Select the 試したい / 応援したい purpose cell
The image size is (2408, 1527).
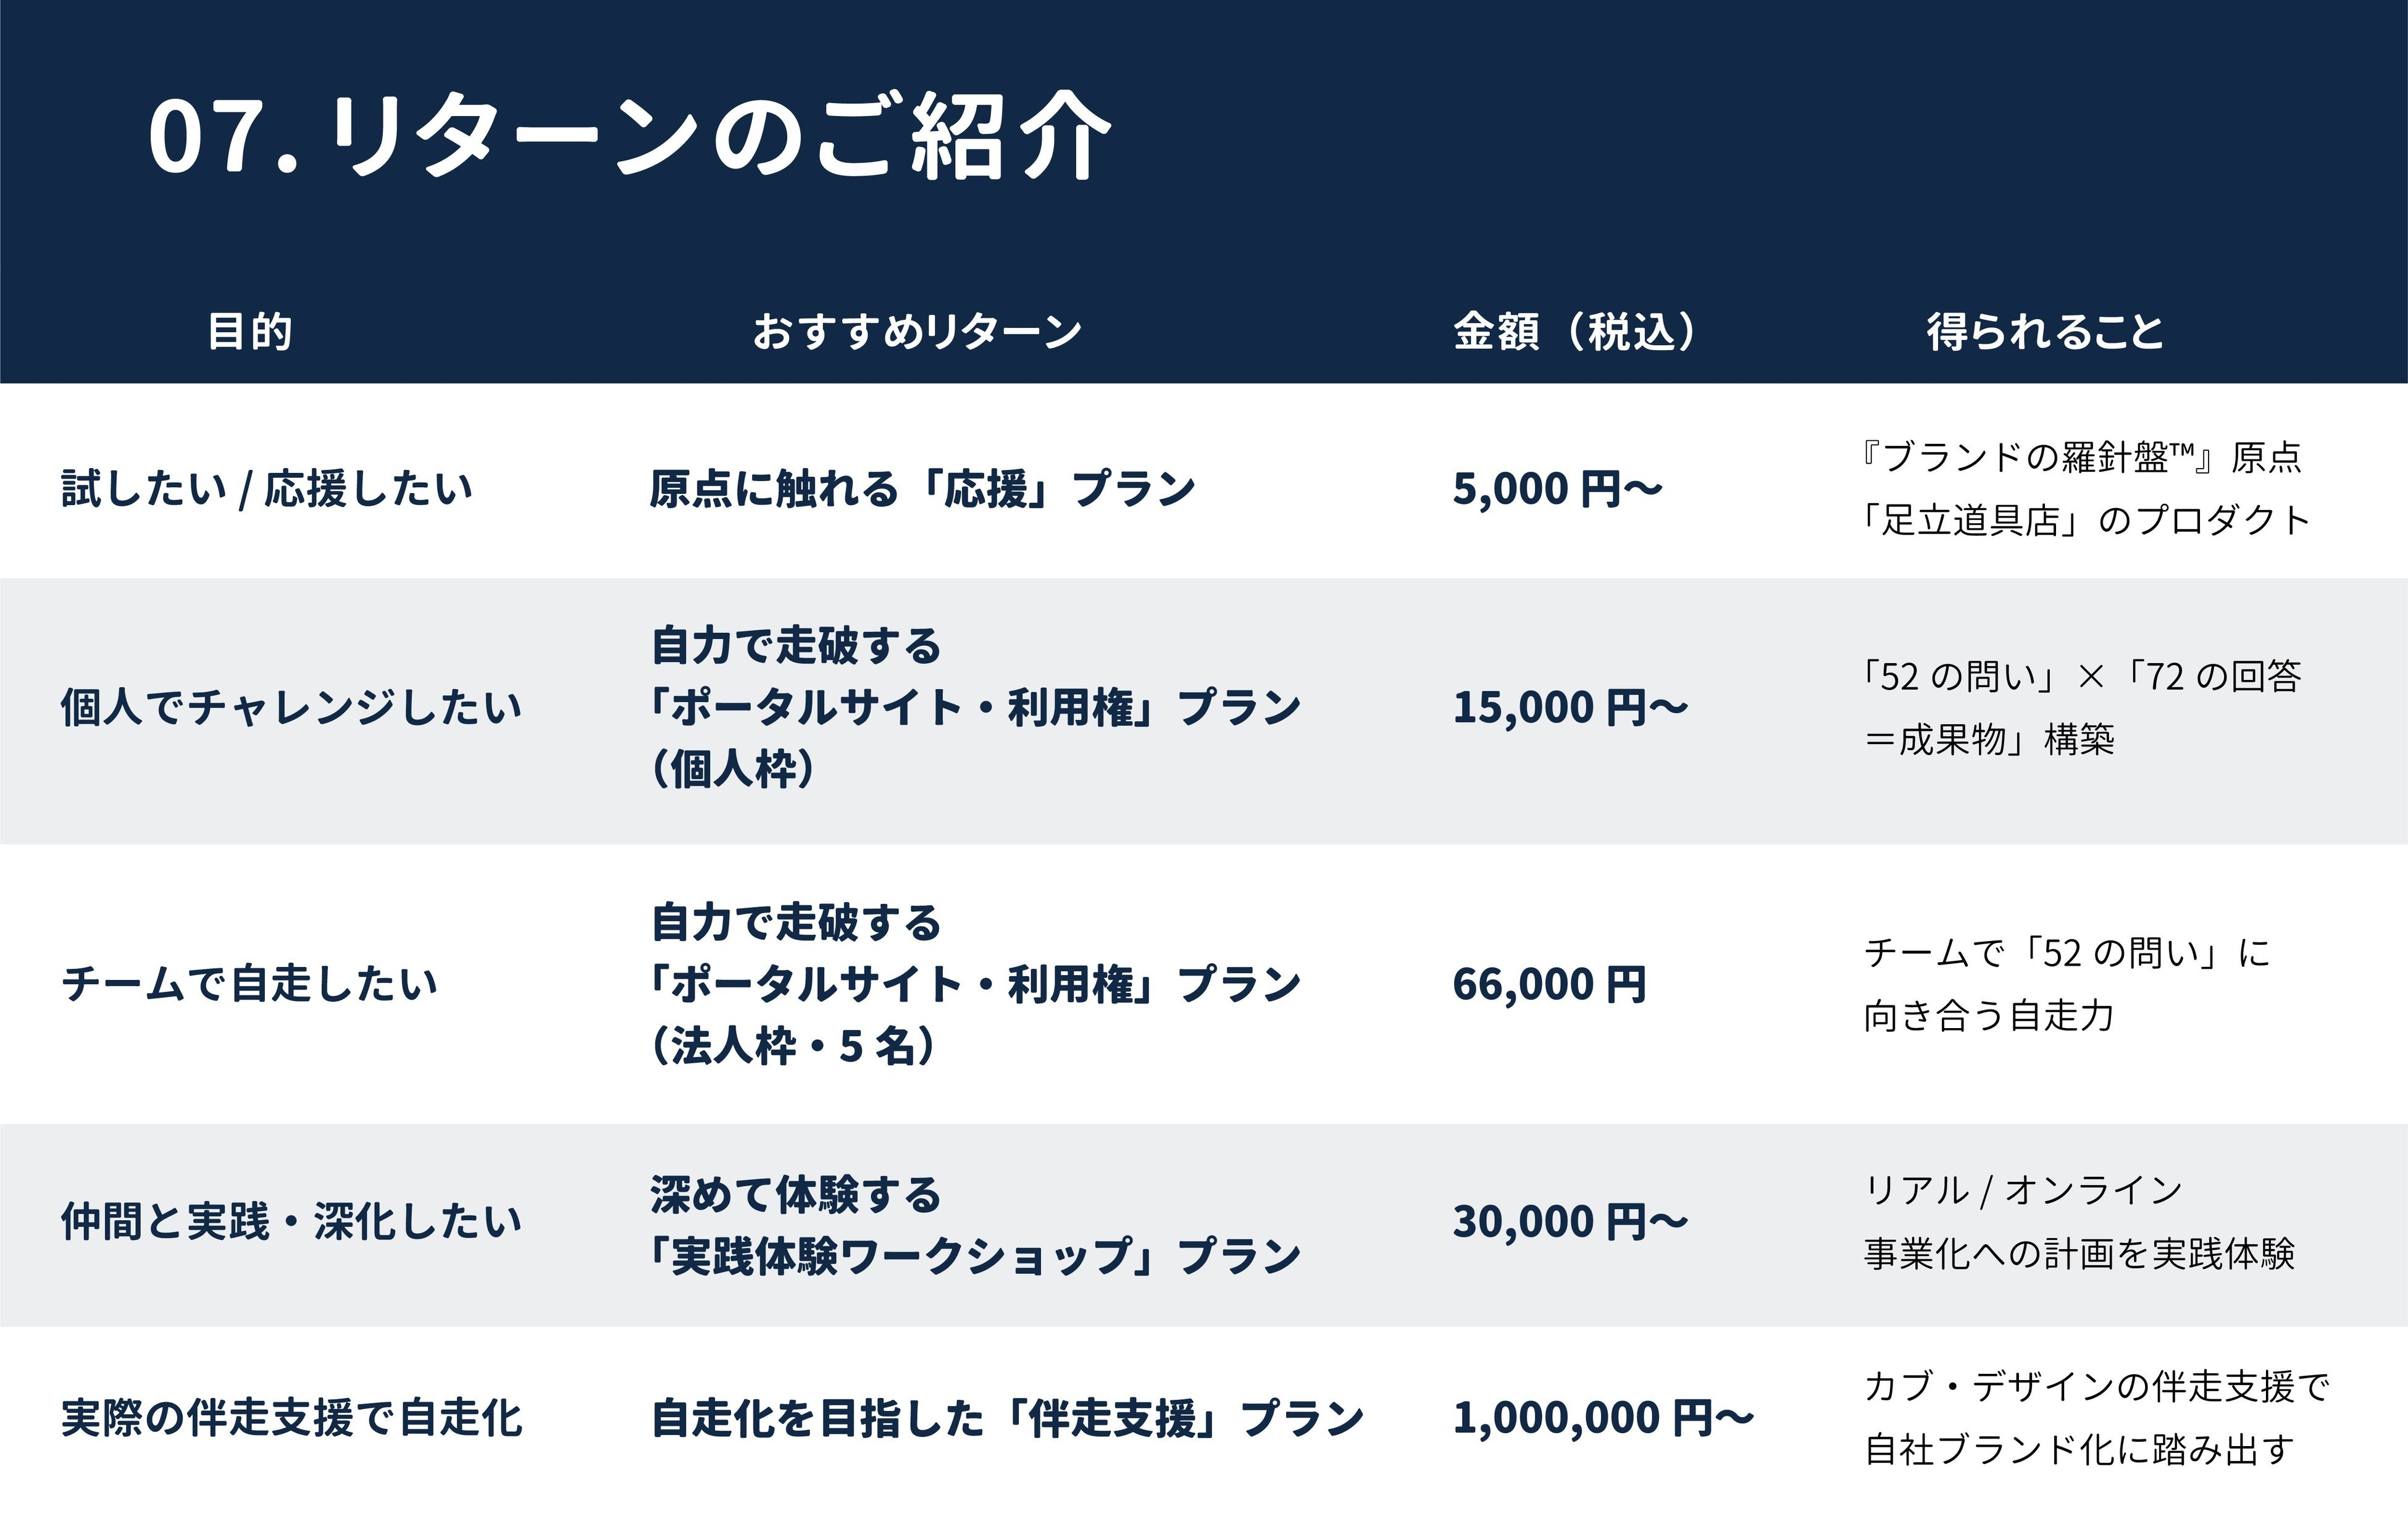[267, 489]
